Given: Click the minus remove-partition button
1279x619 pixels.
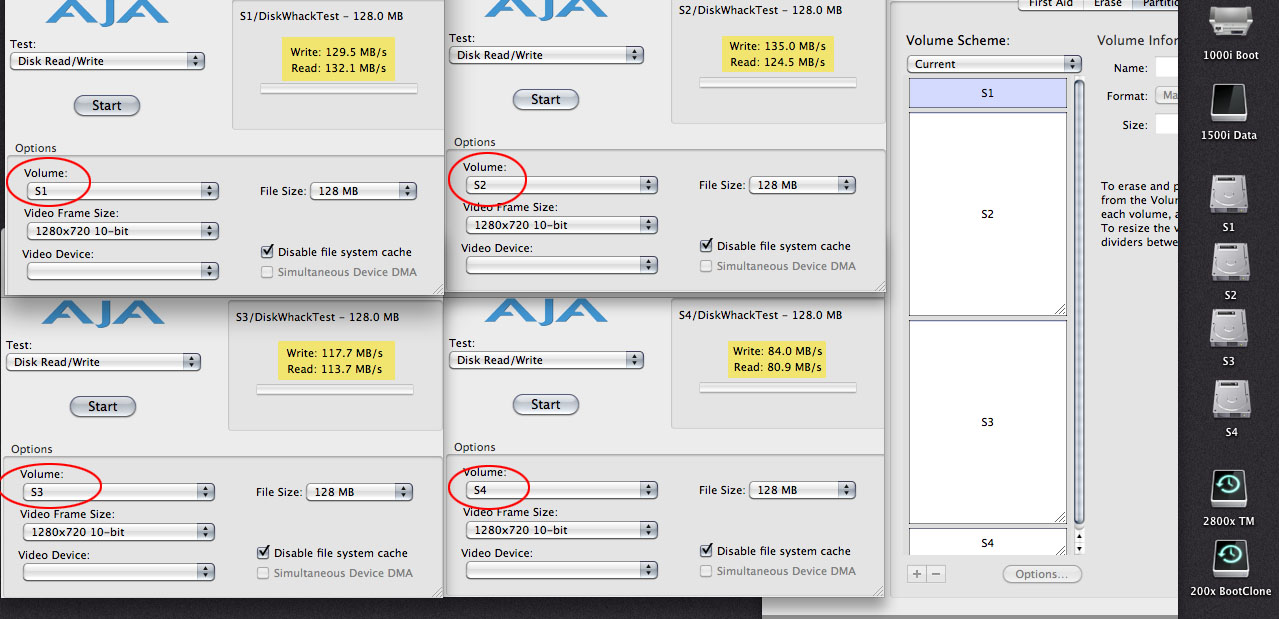Looking at the screenshot, I should (x=935, y=574).
